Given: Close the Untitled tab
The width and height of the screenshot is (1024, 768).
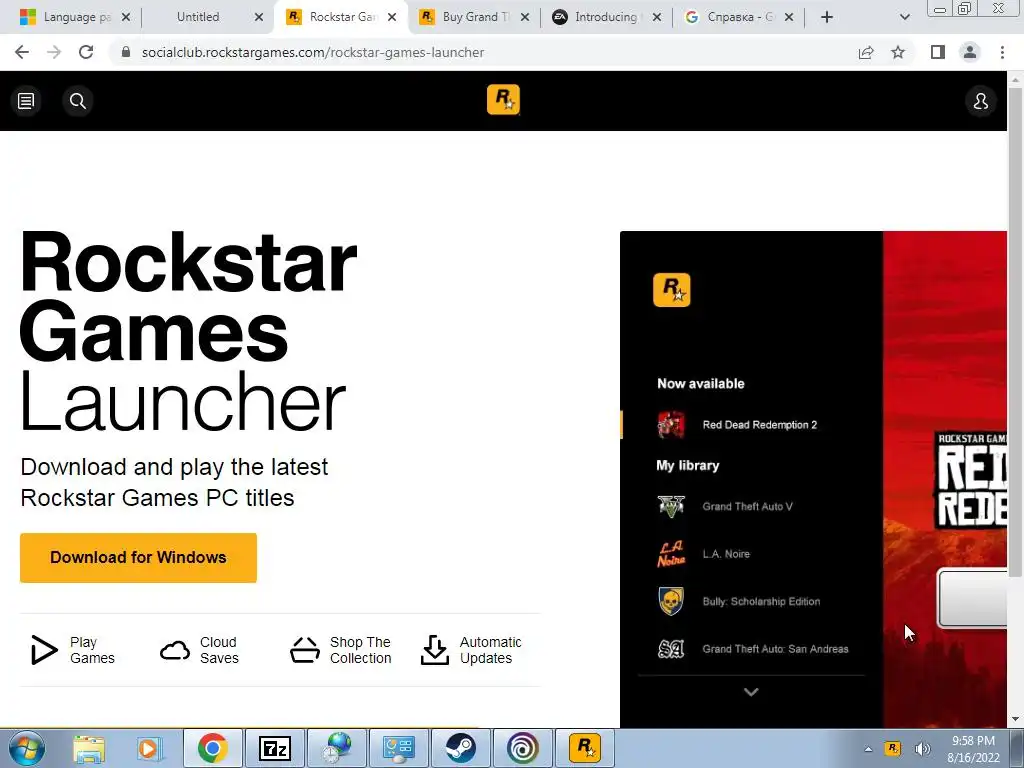Looking at the screenshot, I should (x=259, y=17).
